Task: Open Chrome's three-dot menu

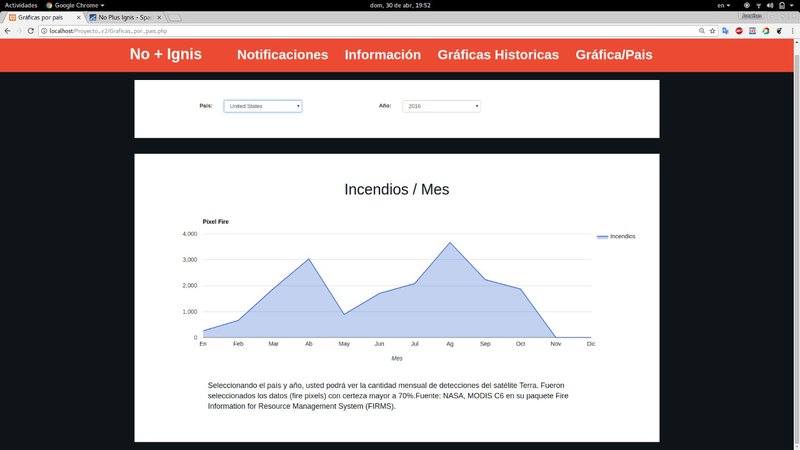Action: tap(793, 31)
